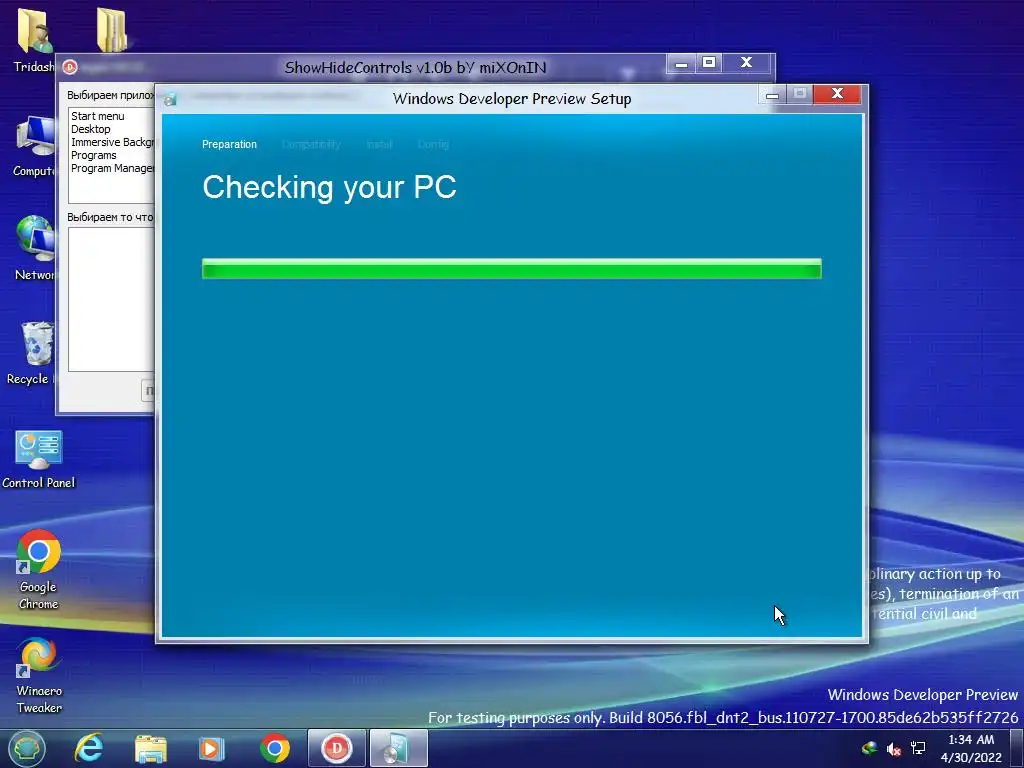Close the Windows Developer Preview Setup window
This screenshot has height=768, width=1024.
pos(838,94)
